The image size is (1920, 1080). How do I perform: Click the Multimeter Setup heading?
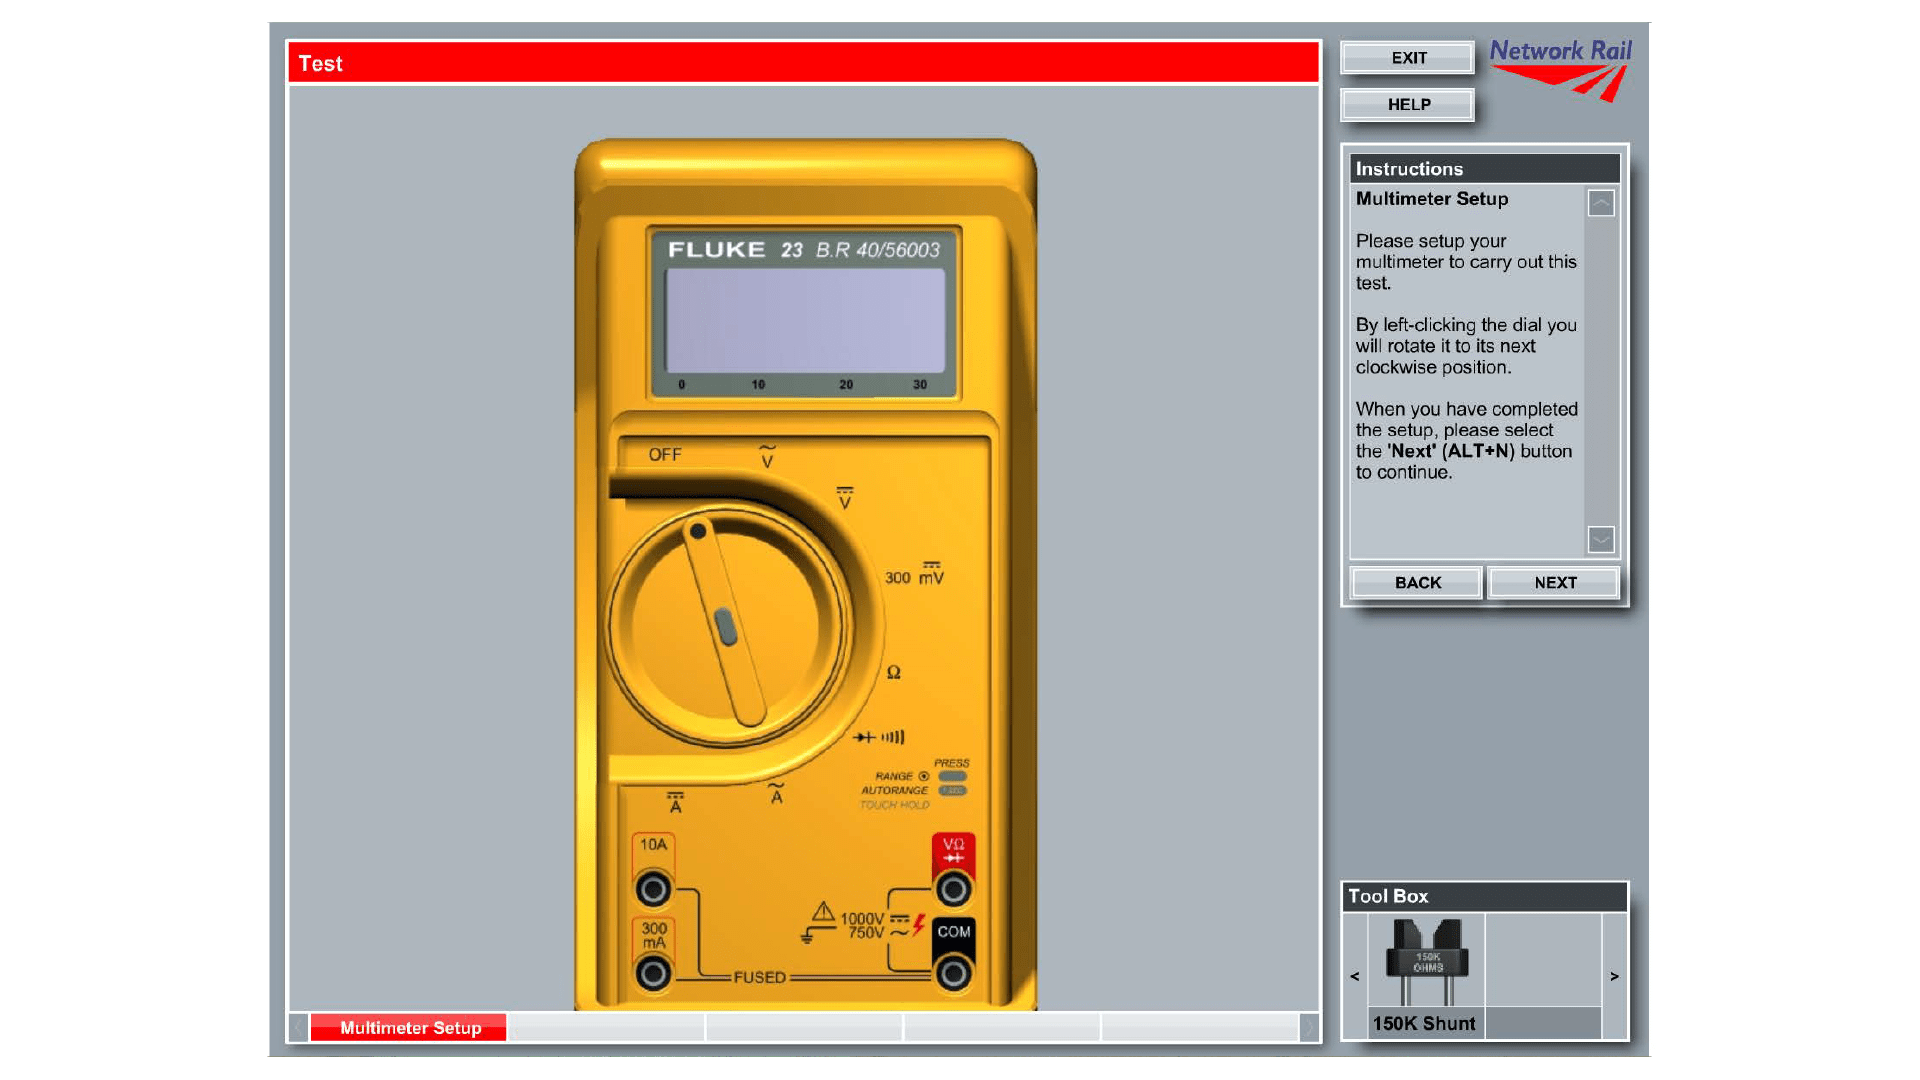click(x=1432, y=199)
